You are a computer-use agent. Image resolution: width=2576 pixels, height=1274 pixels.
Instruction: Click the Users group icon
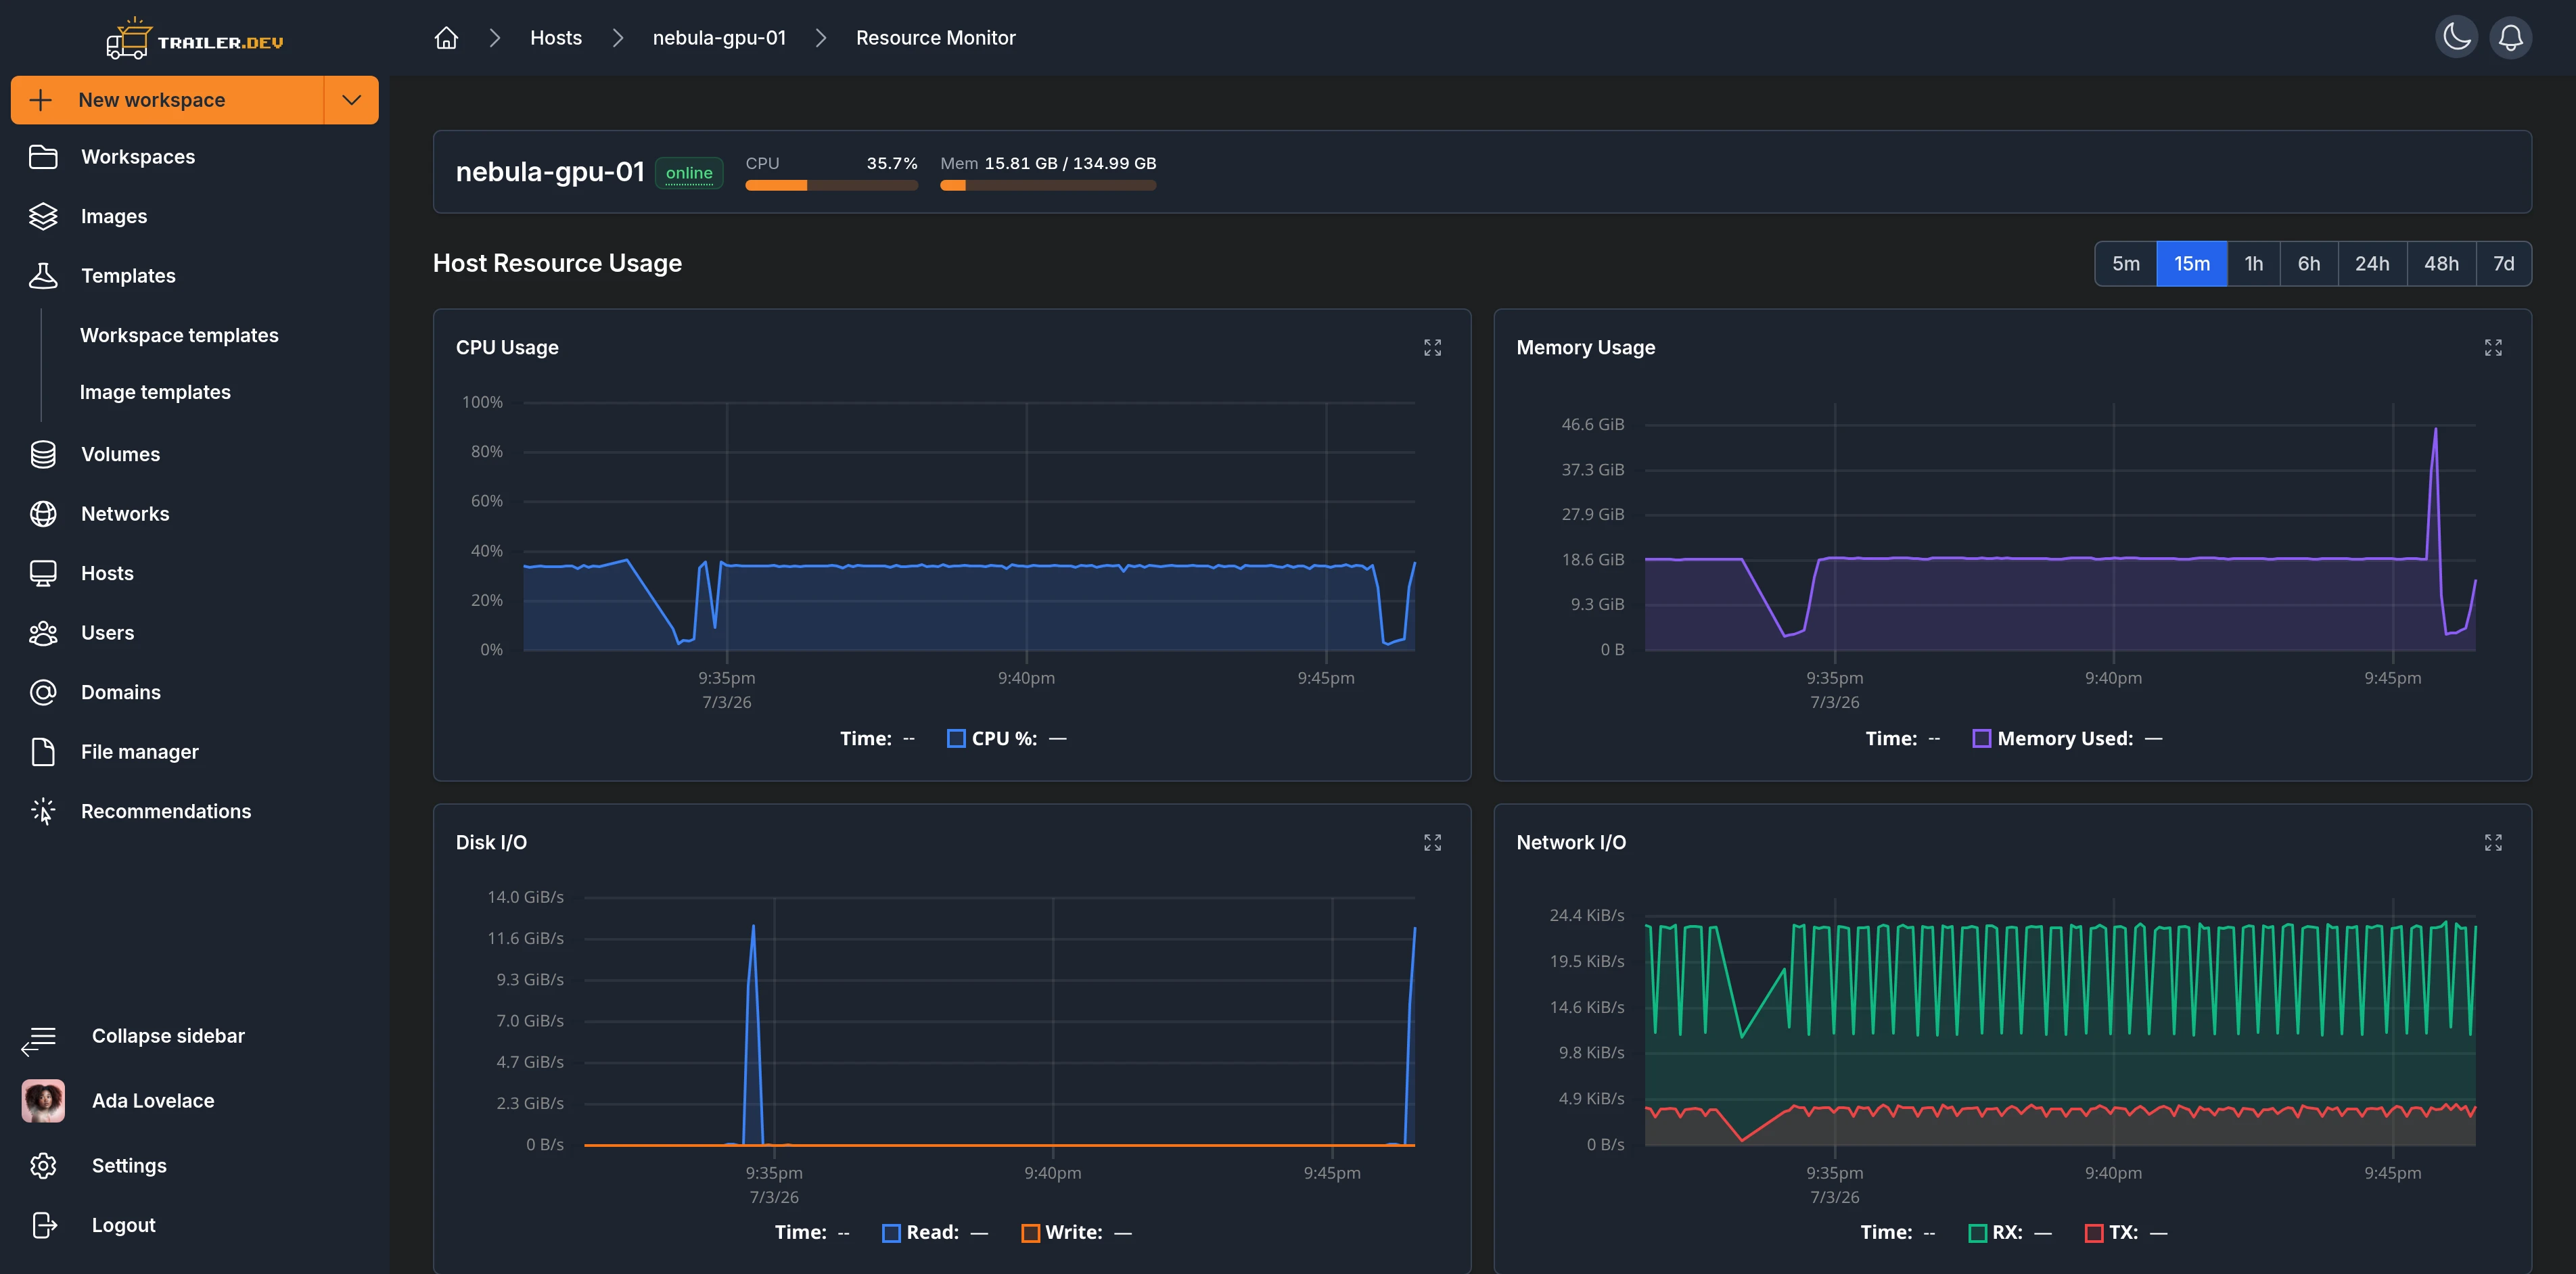[43, 633]
